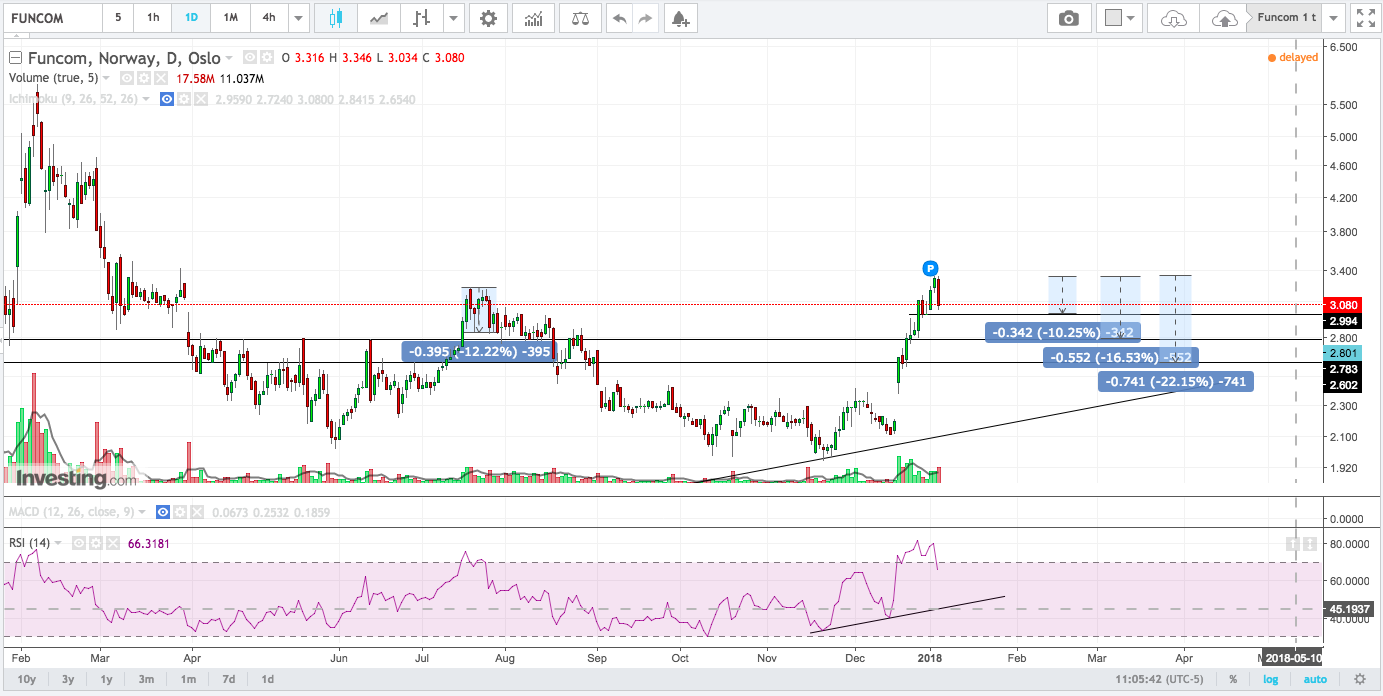Click the FUNCOM symbol search field
Screen dimensions: 1383x696
coord(53,18)
